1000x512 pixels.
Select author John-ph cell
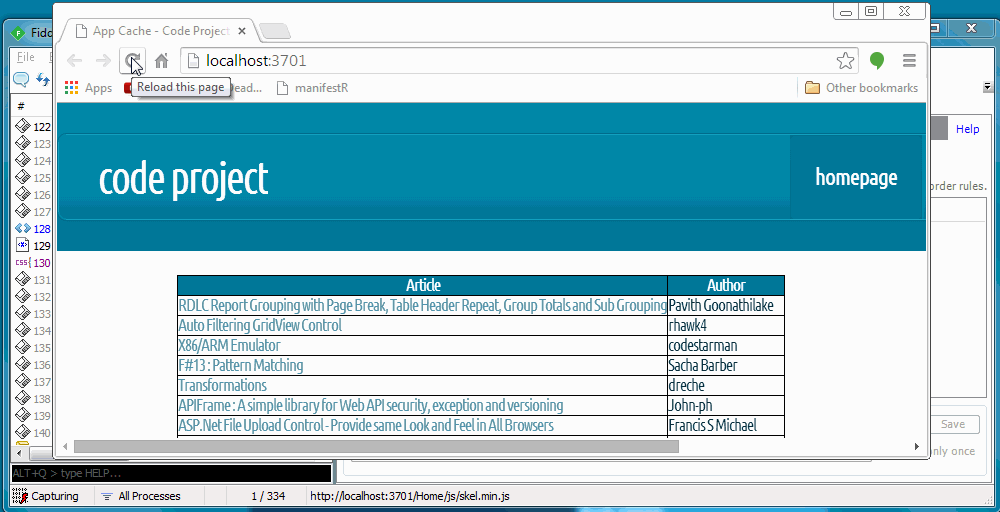point(726,406)
